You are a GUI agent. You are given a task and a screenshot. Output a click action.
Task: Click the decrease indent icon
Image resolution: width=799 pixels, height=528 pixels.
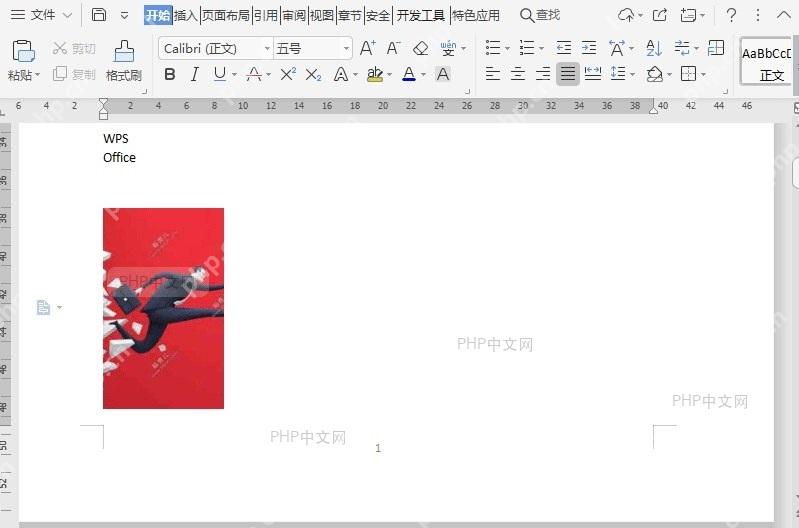(564, 48)
